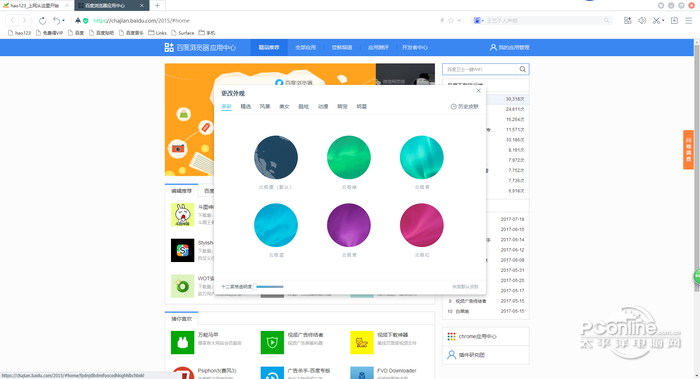Viewport: 700px width, 379px height.
Task: Click the 百度浏览器应用中心 logo
Action: click(x=200, y=47)
